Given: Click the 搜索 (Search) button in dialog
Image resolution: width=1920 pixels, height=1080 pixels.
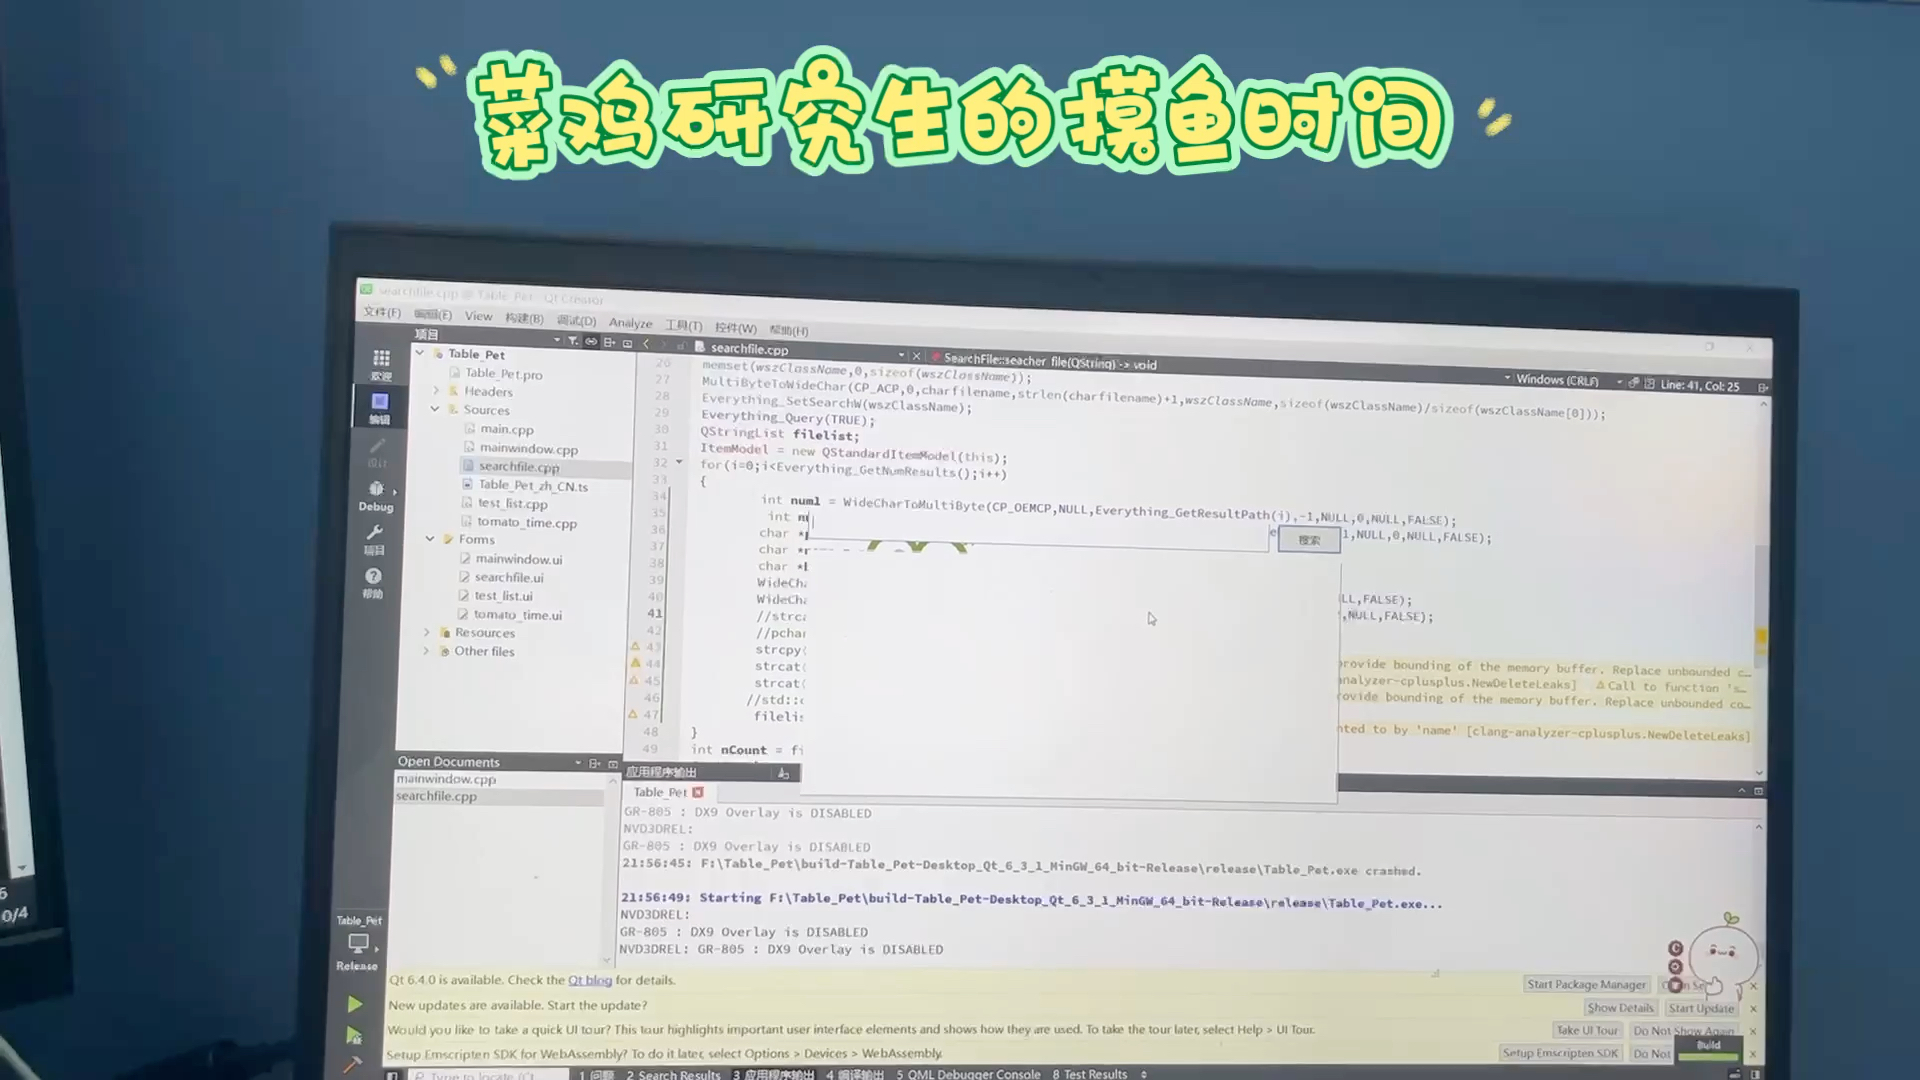Looking at the screenshot, I should point(1307,539).
